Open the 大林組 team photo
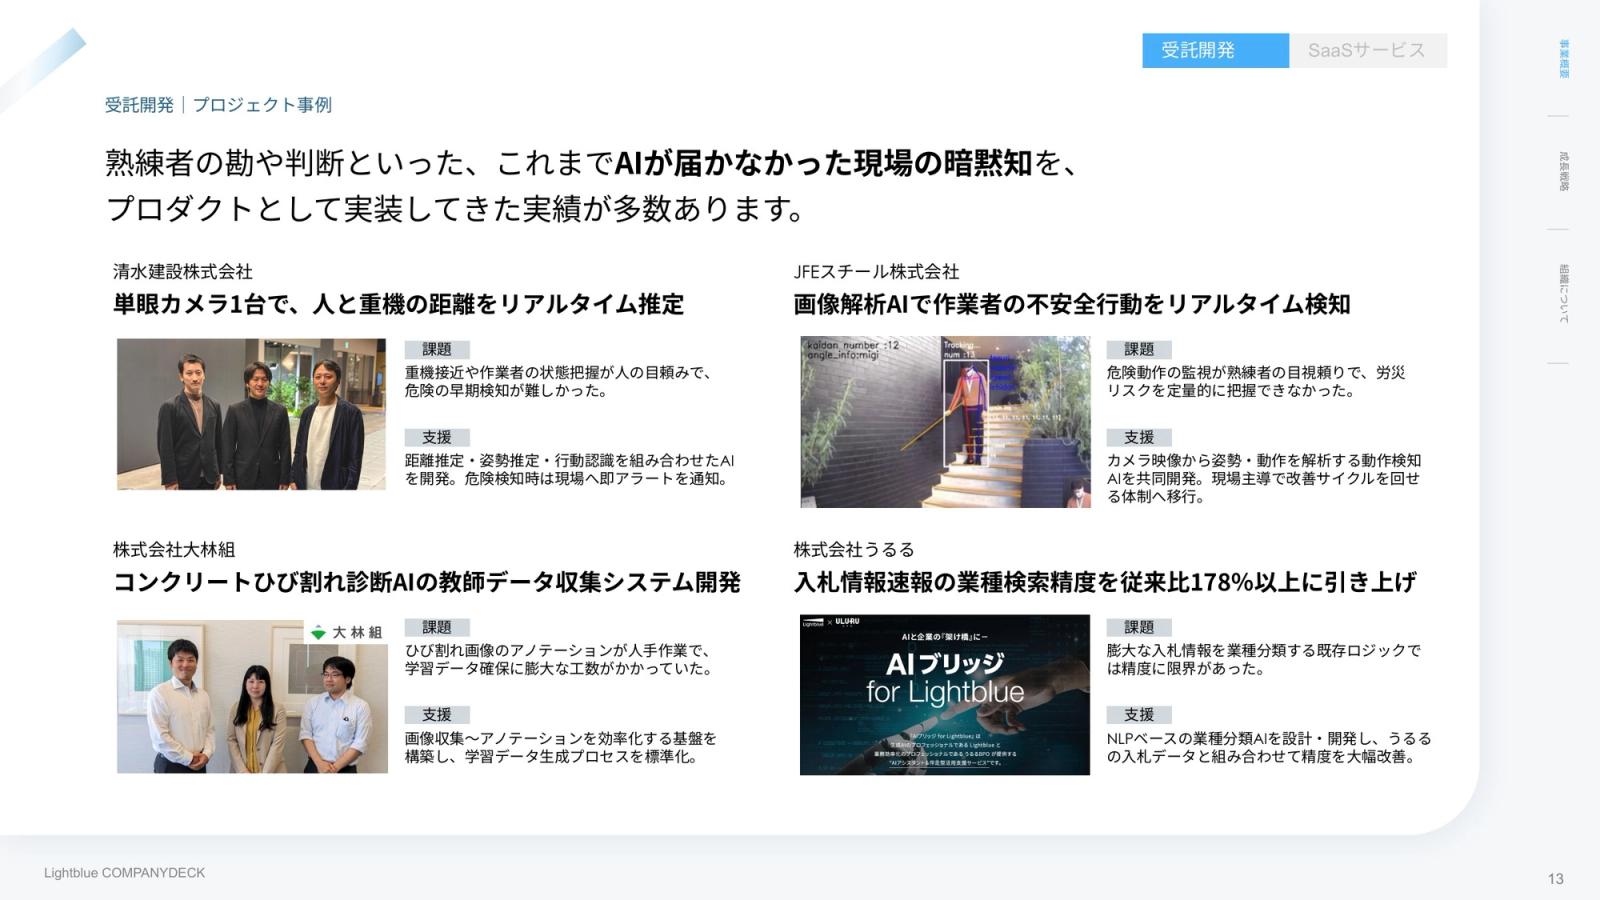Screen dimensions: 1600x900 [252, 696]
